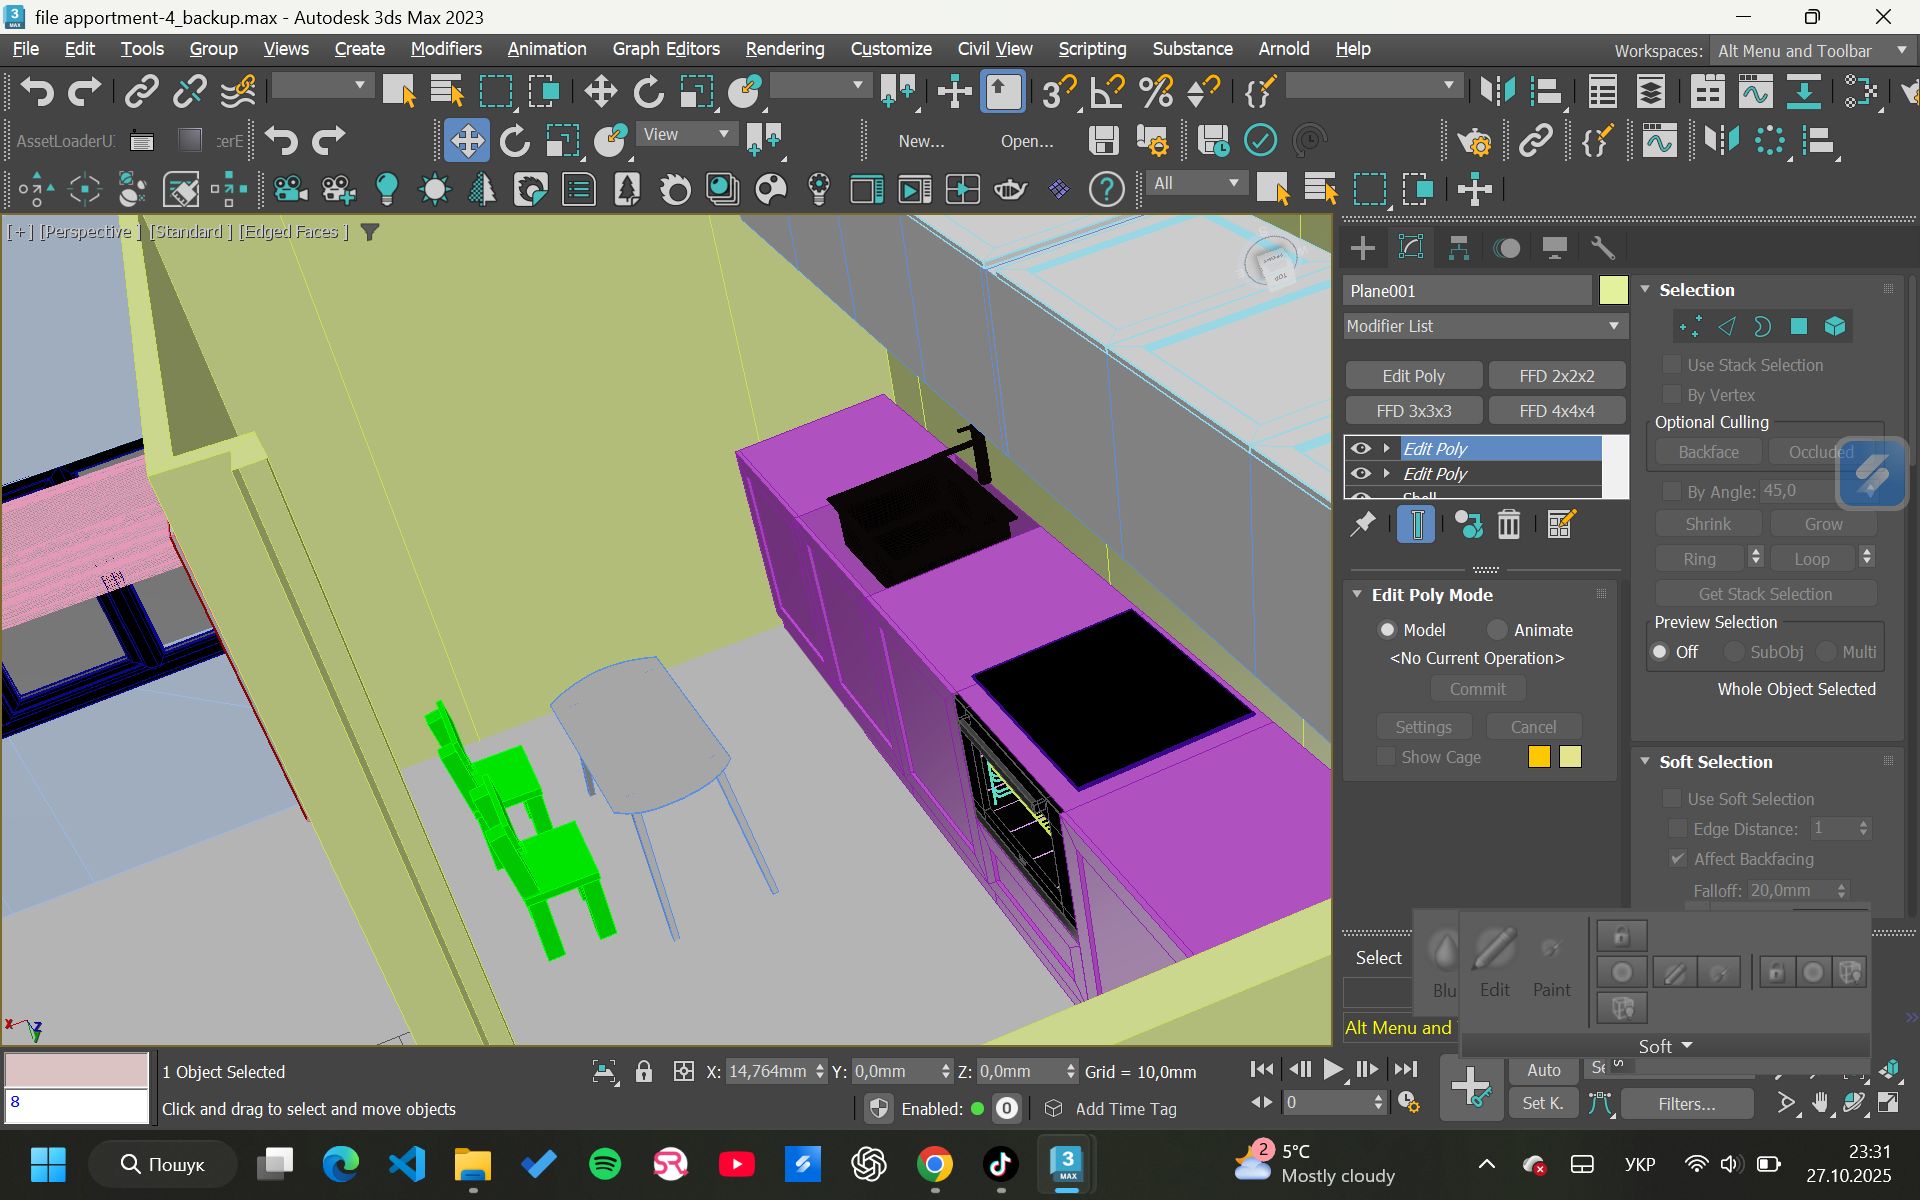Select the Animate radio button

pyautogui.click(x=1497, y=629)
